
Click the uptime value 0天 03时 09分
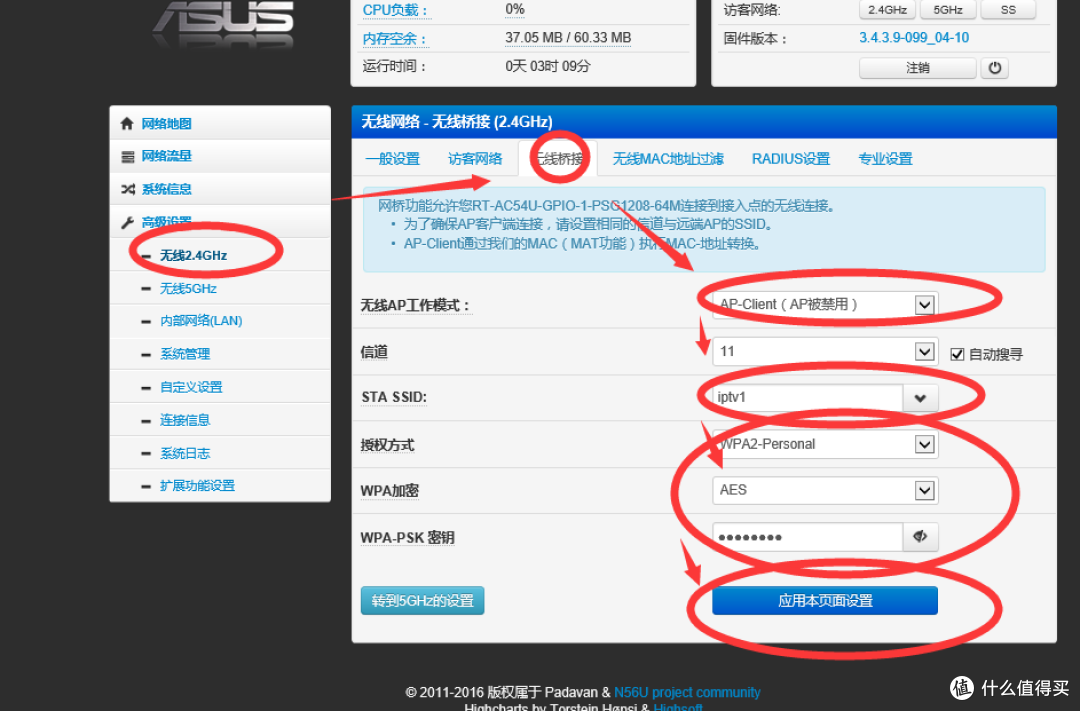click(548, 66)
